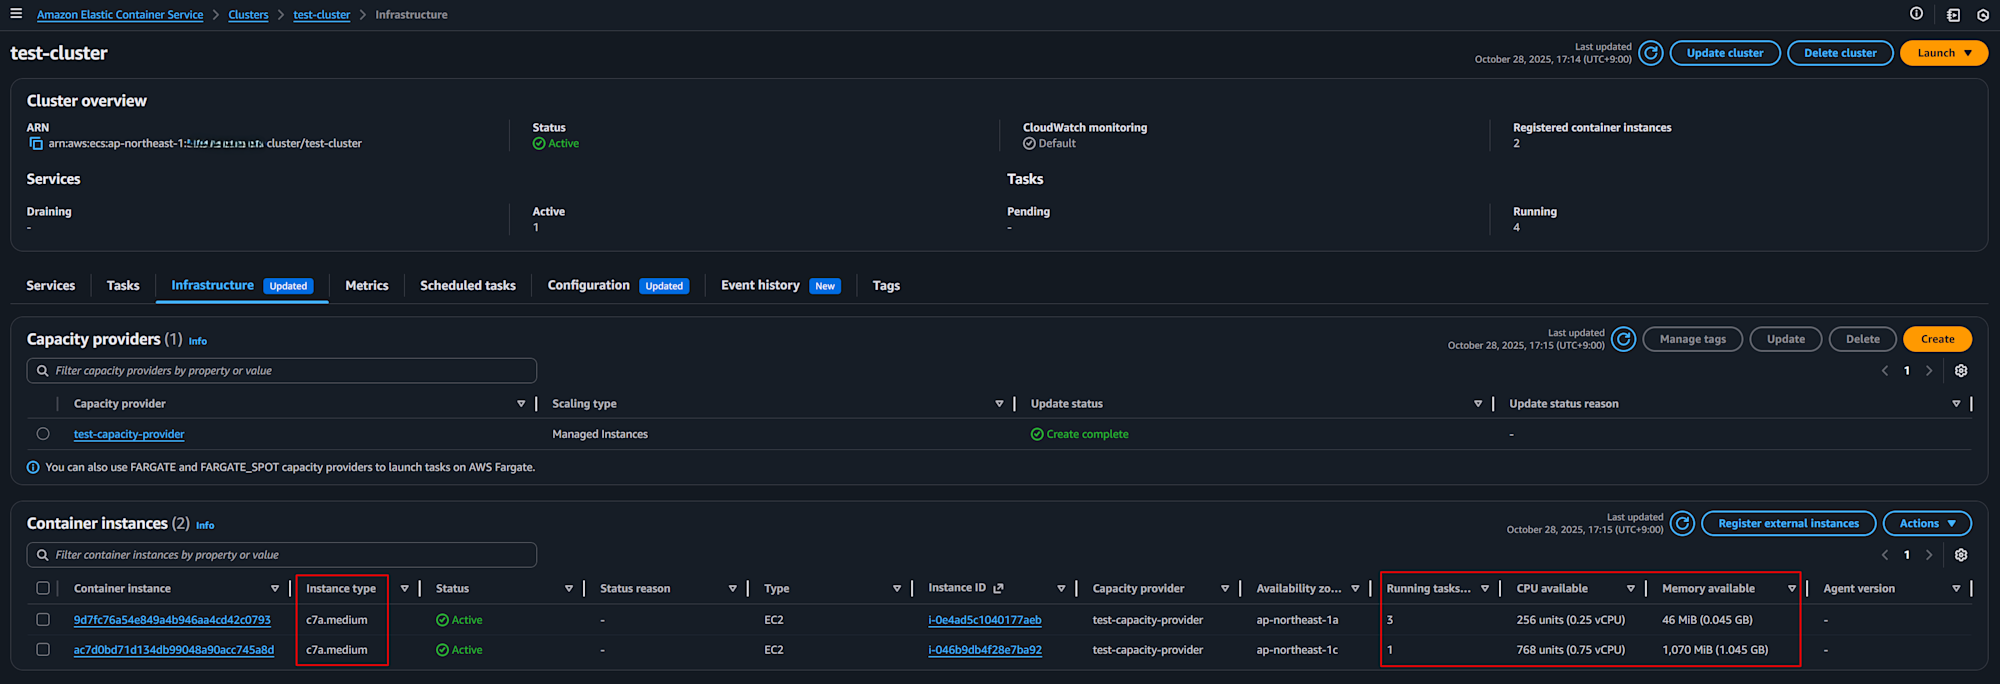2000x684 pixels.
Task: Open the Scheduled tasks tab
Action: [x=468, y=286]
